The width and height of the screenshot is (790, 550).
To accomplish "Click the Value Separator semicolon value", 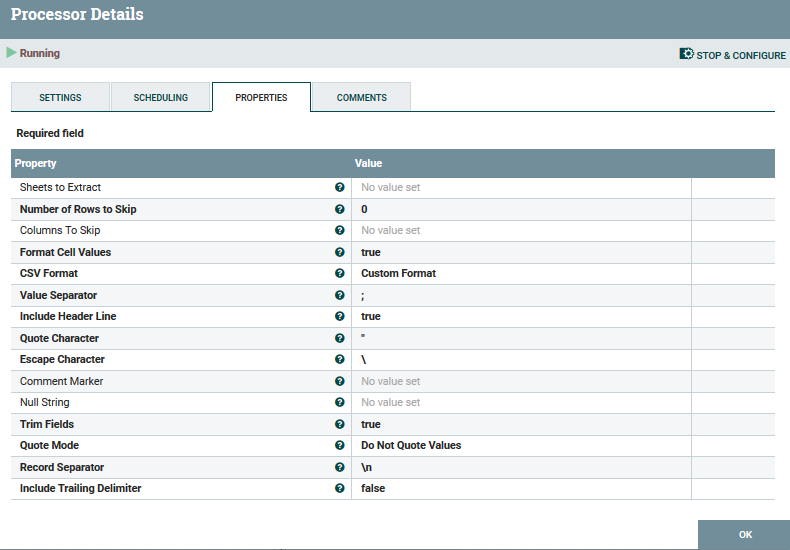I will pos(364,295).
